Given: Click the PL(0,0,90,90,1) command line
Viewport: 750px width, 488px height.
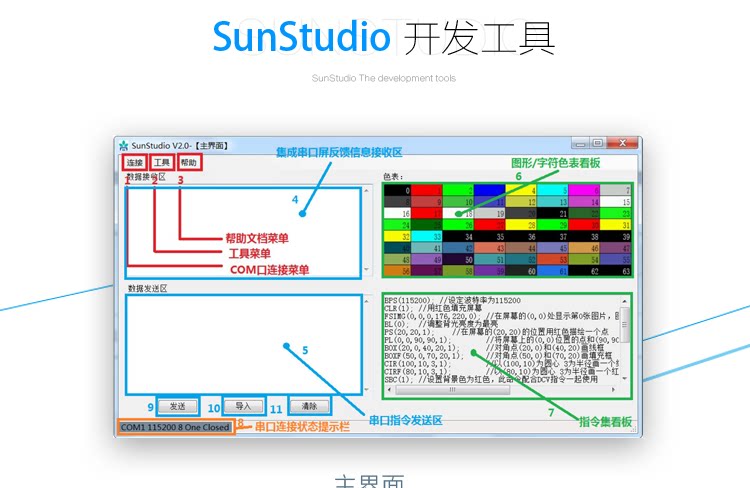Looking at the screenshot, I should 501,340.
